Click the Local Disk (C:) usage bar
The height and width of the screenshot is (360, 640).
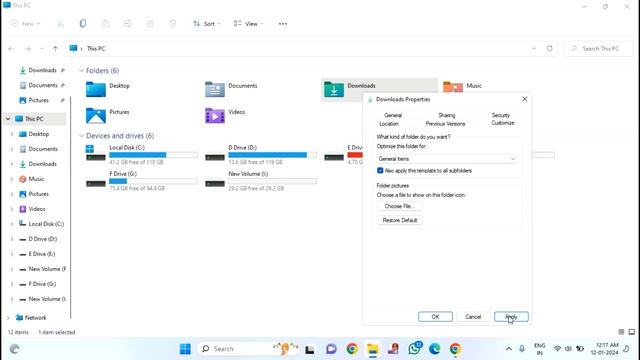pyautogui.click(x=153, y=155)
